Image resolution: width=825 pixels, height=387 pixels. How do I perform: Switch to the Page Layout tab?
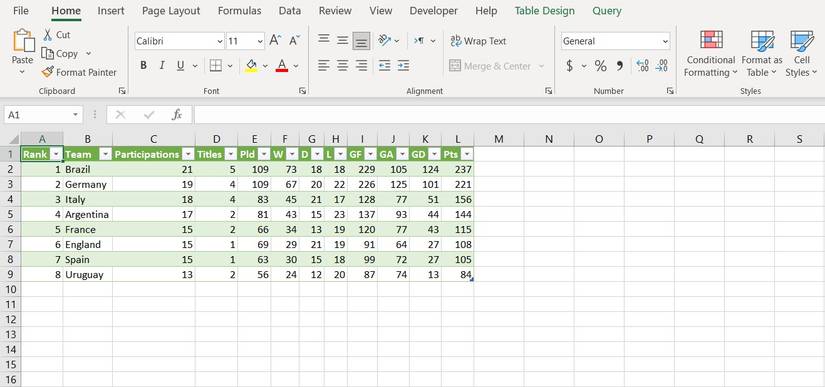click(x=171, y=11)
